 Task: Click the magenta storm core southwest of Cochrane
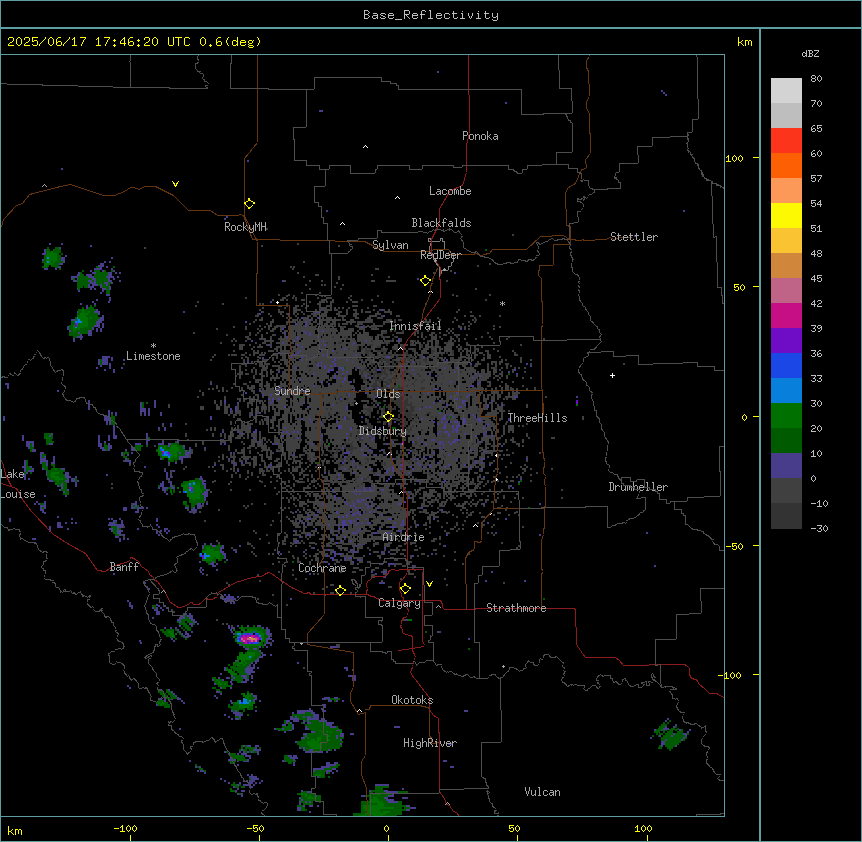tap(250, 638)
